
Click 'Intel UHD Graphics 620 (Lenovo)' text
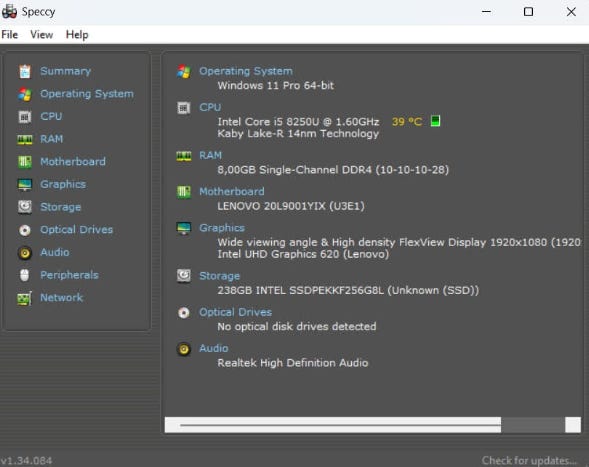click(303, 254)
